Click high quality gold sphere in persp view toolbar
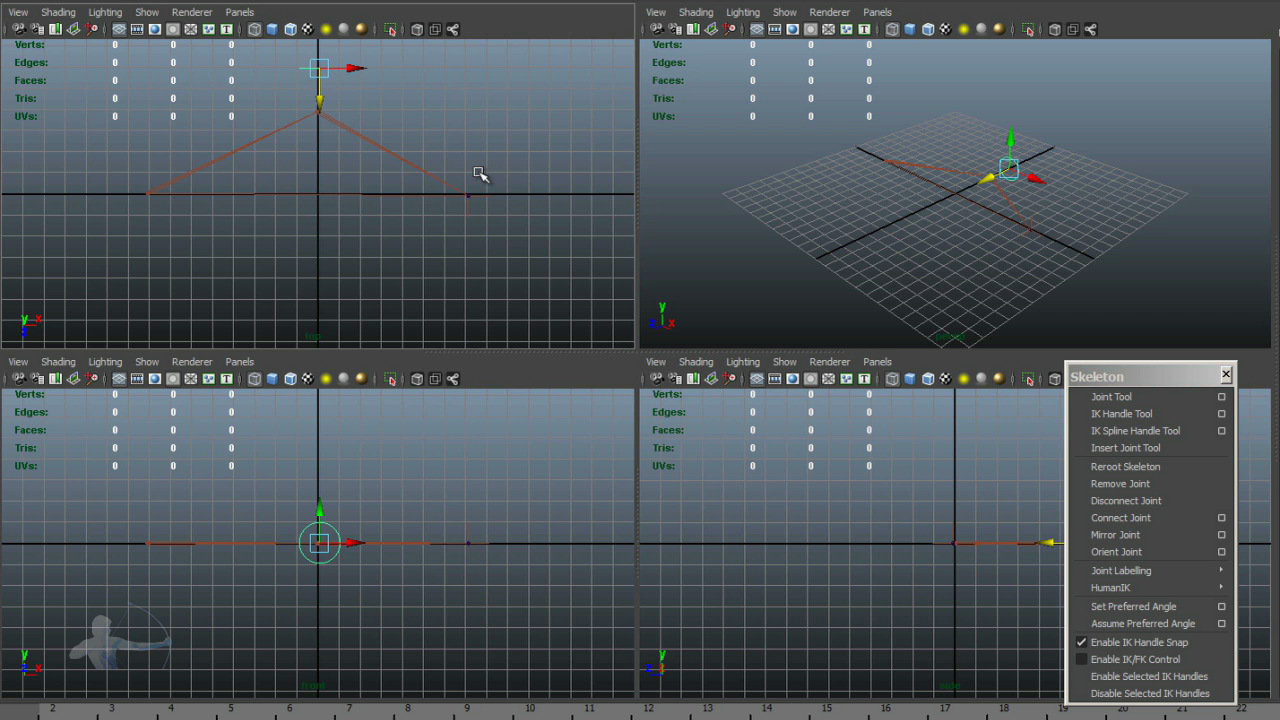The width and height of the screenshot is (1280, 720). coord(1000,29)
